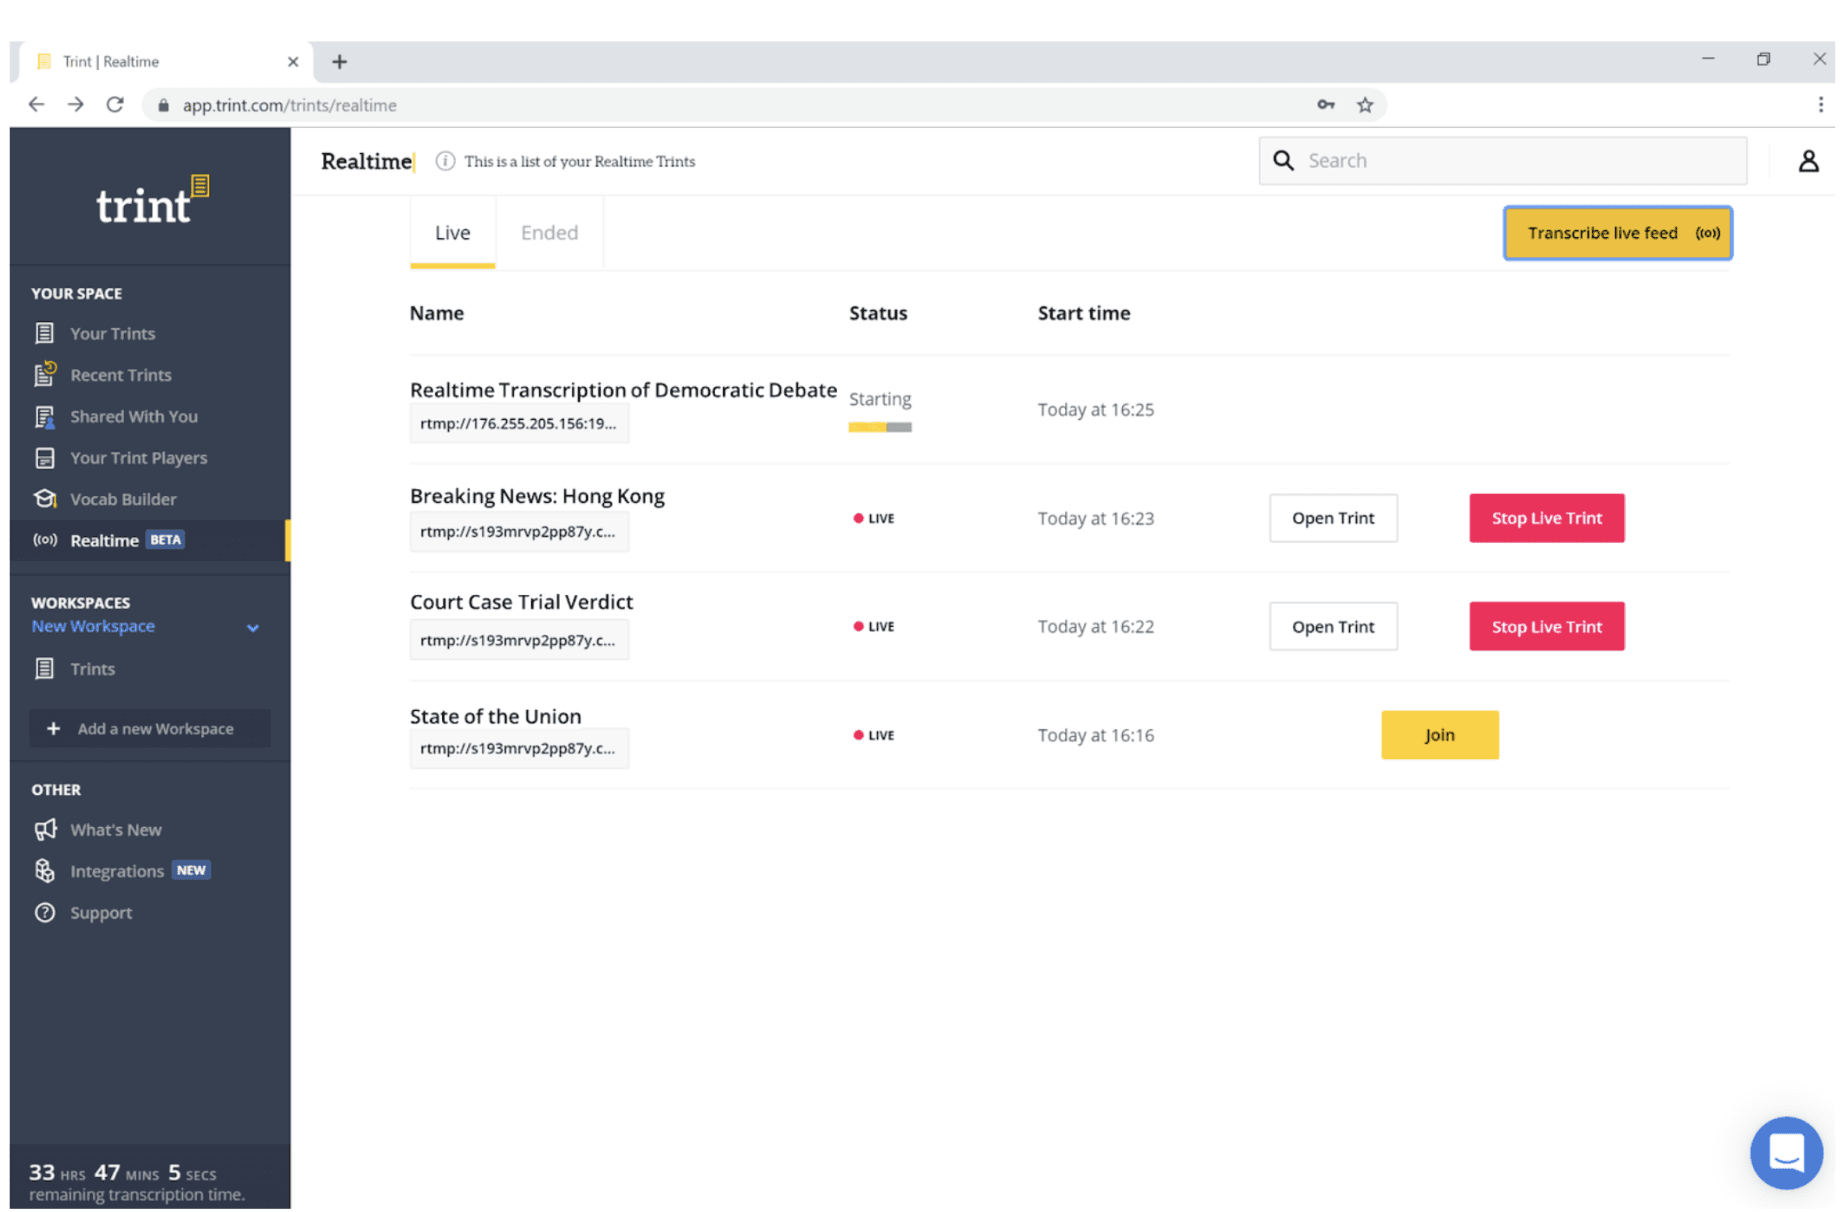This screenshot has width=1844, height=1212.
Task: Open the account profile icon
Action: tap(1808, 160)
